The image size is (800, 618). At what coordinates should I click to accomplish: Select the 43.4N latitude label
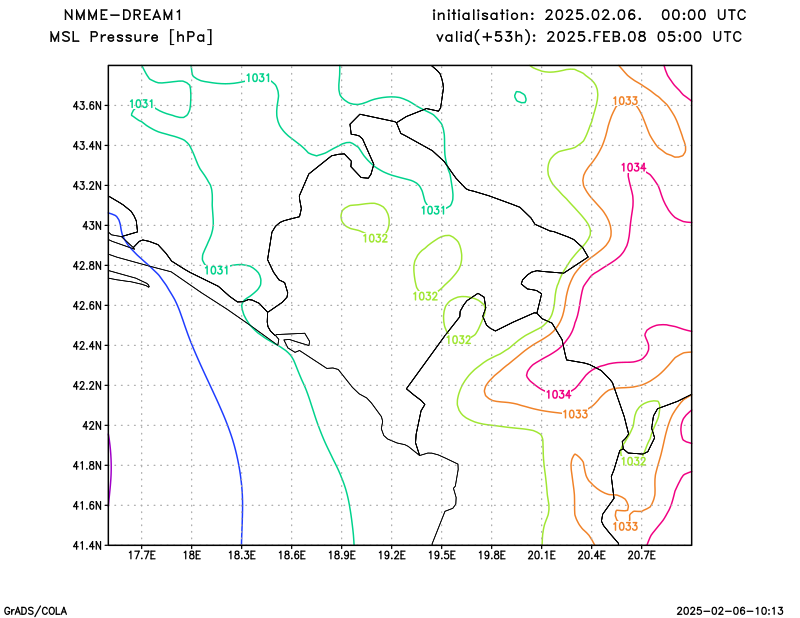coord(87,145)
